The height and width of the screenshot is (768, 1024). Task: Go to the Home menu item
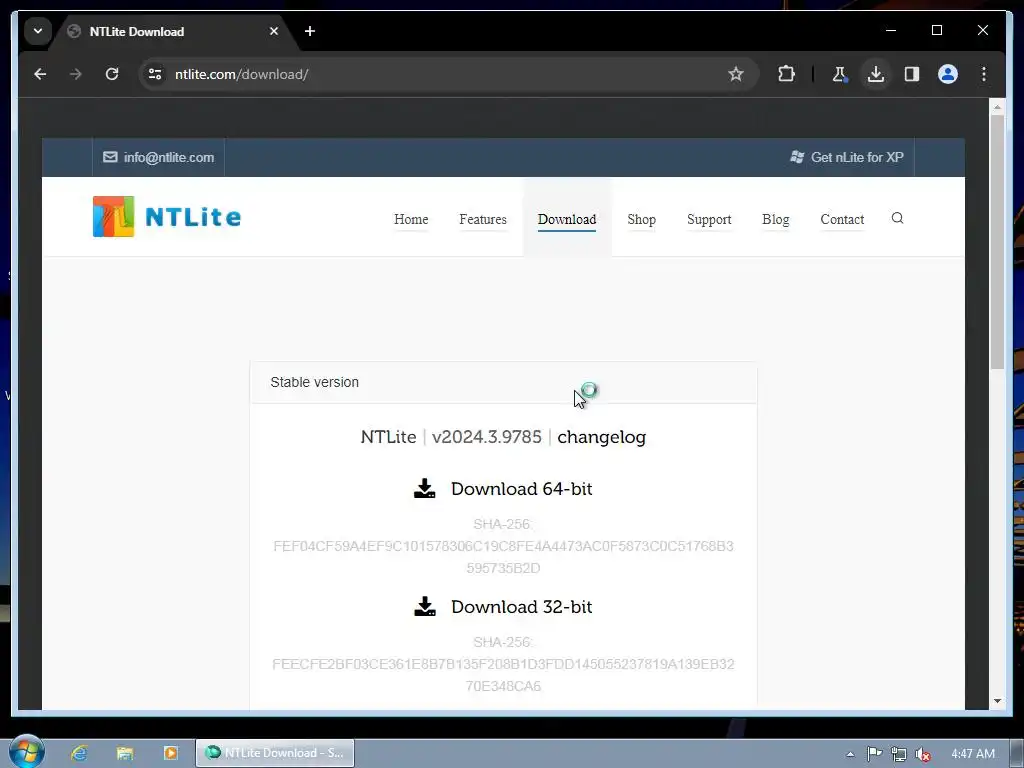click(x=411, y=219)
